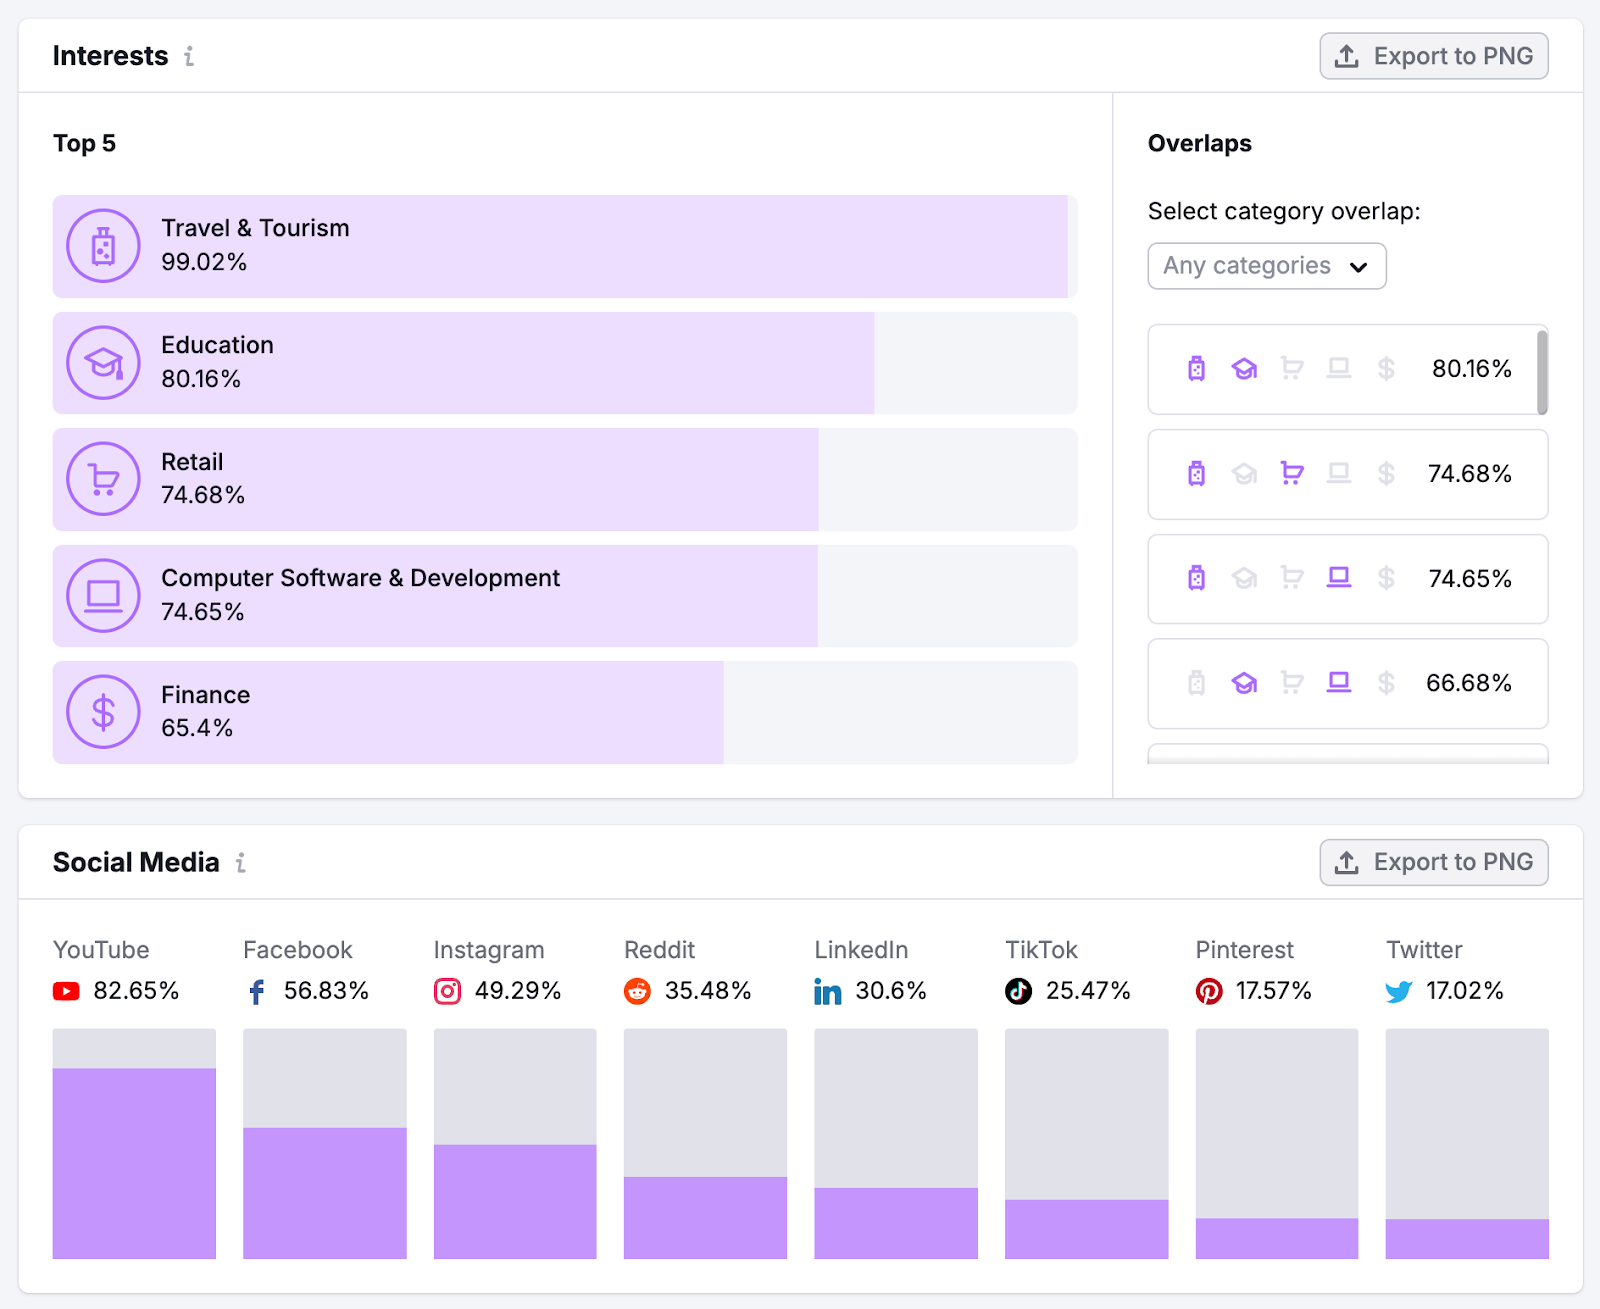This screenshot has width=1600, height=1309.
Task: Click the Reddit label text
Action: [659, 950]
